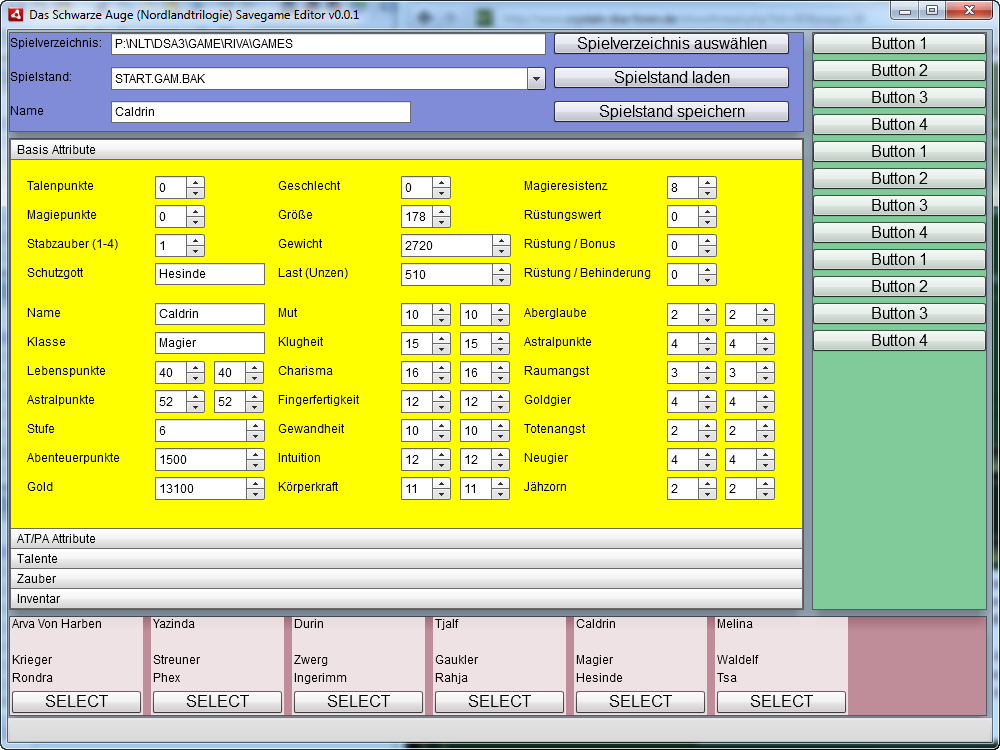The height and width of the screenshot is (750, 1000).
Task: Select the character Melina
Action: click(x=781, y=702)
